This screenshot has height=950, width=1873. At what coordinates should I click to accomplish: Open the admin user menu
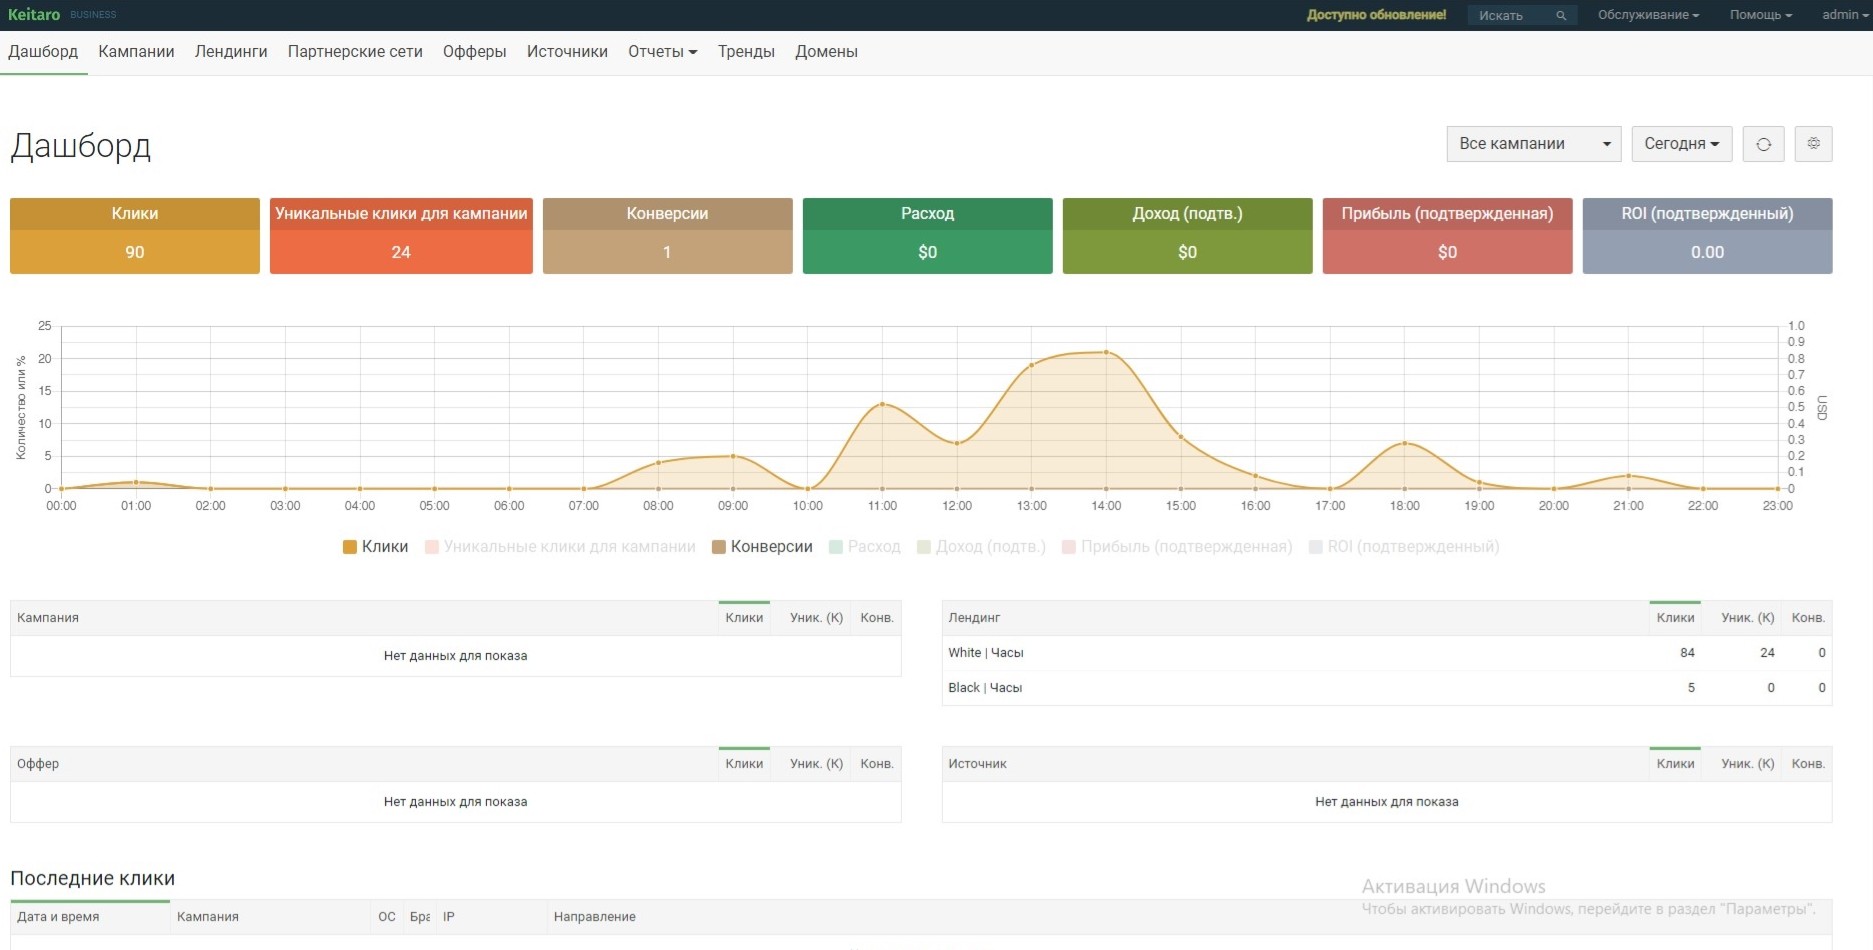click(x=1845, y=15)
